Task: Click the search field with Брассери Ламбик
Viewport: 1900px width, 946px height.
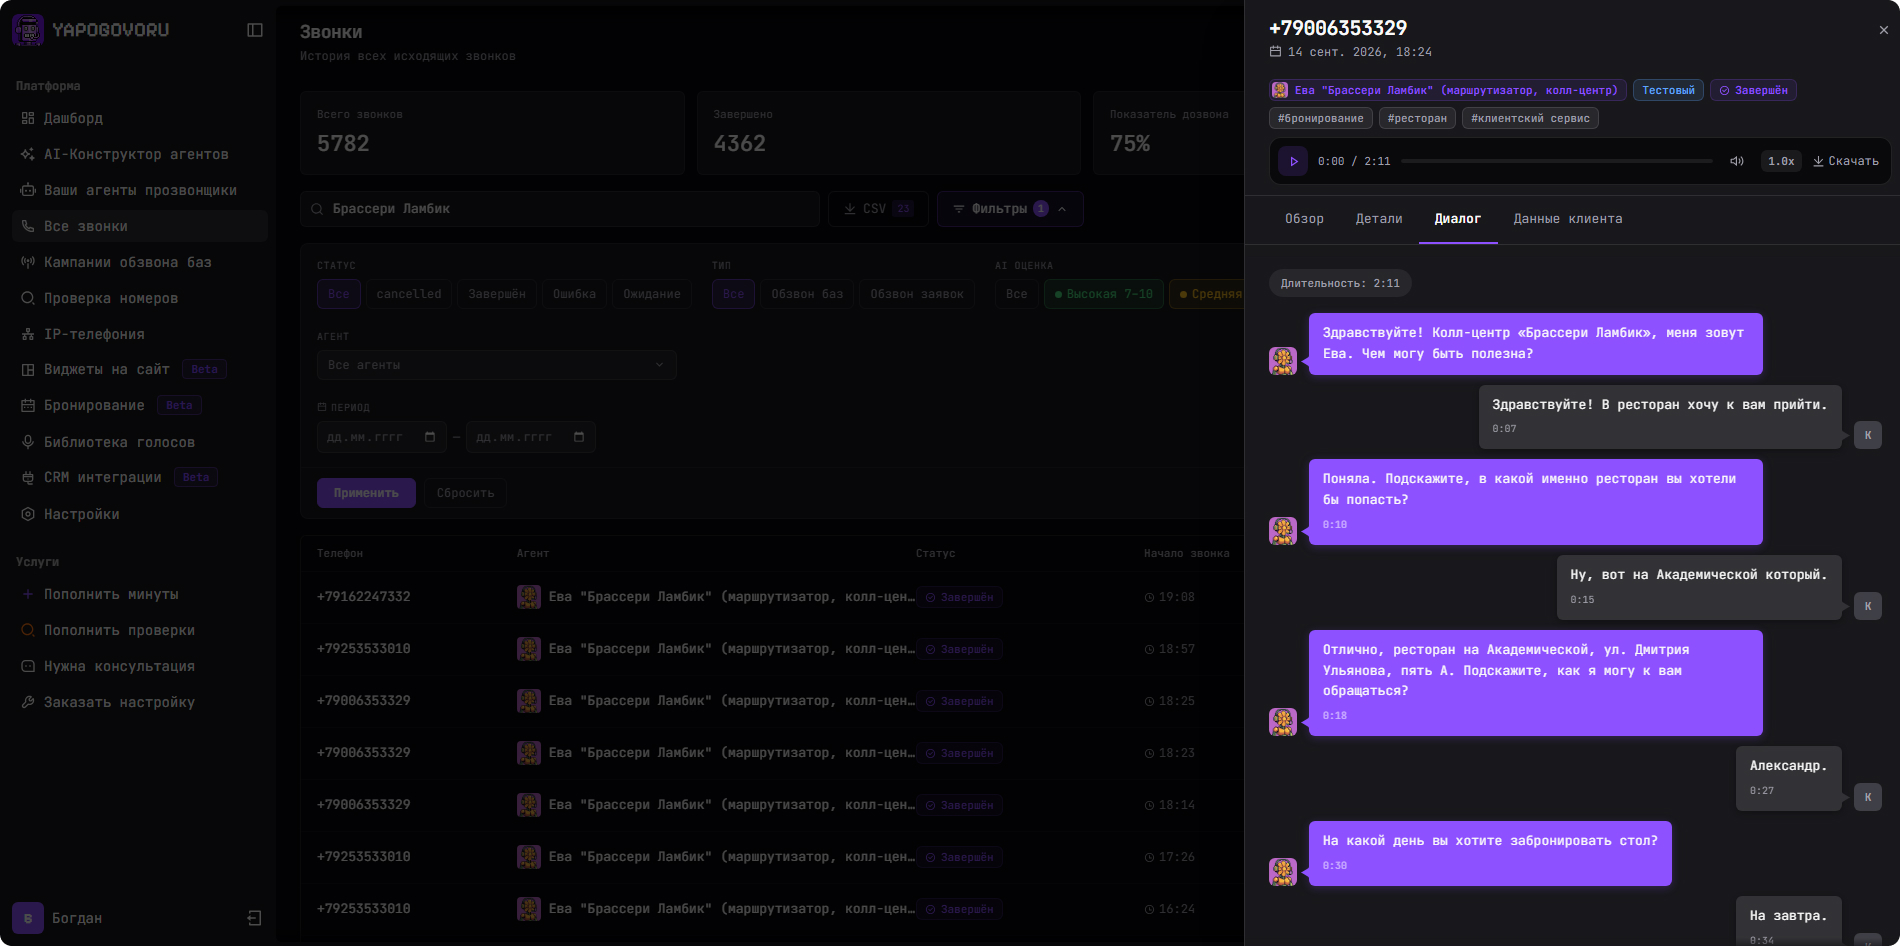Action: tap(560, 209)
